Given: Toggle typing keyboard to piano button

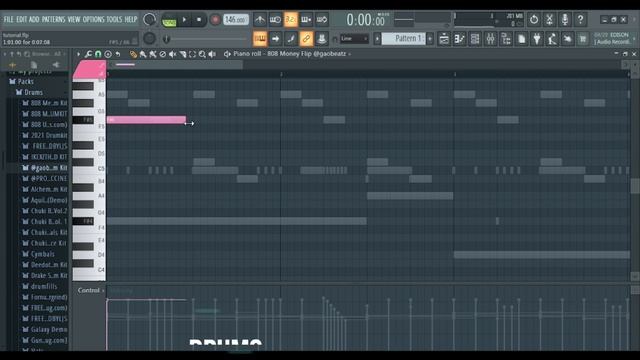Looking at the screenshot, I should (260, 39).
